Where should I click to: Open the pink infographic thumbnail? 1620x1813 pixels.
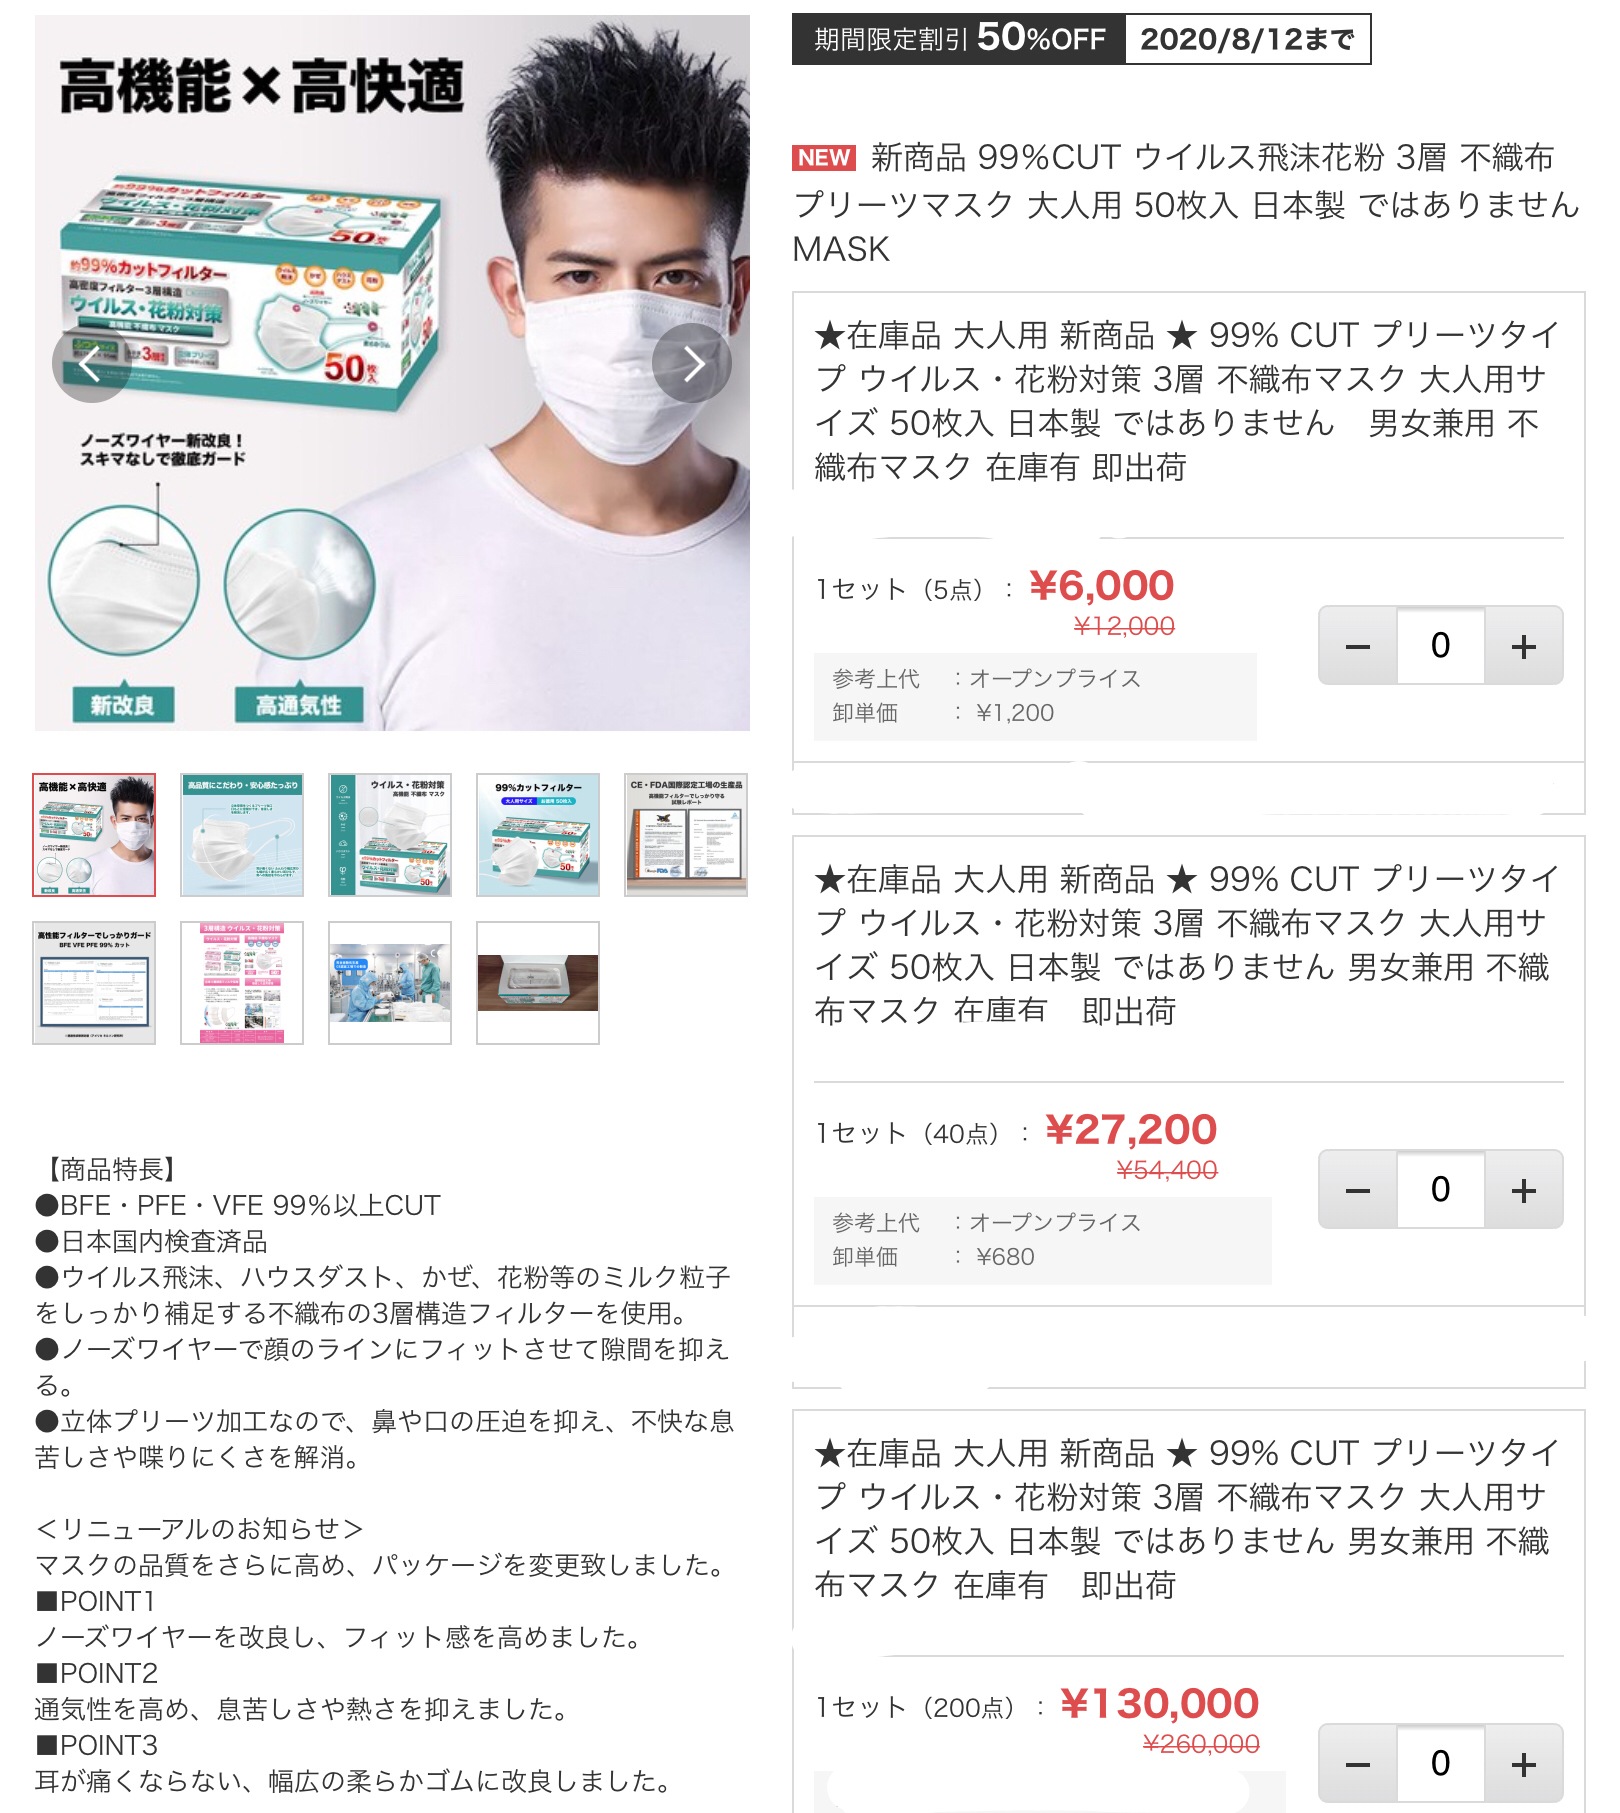click(242, 983)
